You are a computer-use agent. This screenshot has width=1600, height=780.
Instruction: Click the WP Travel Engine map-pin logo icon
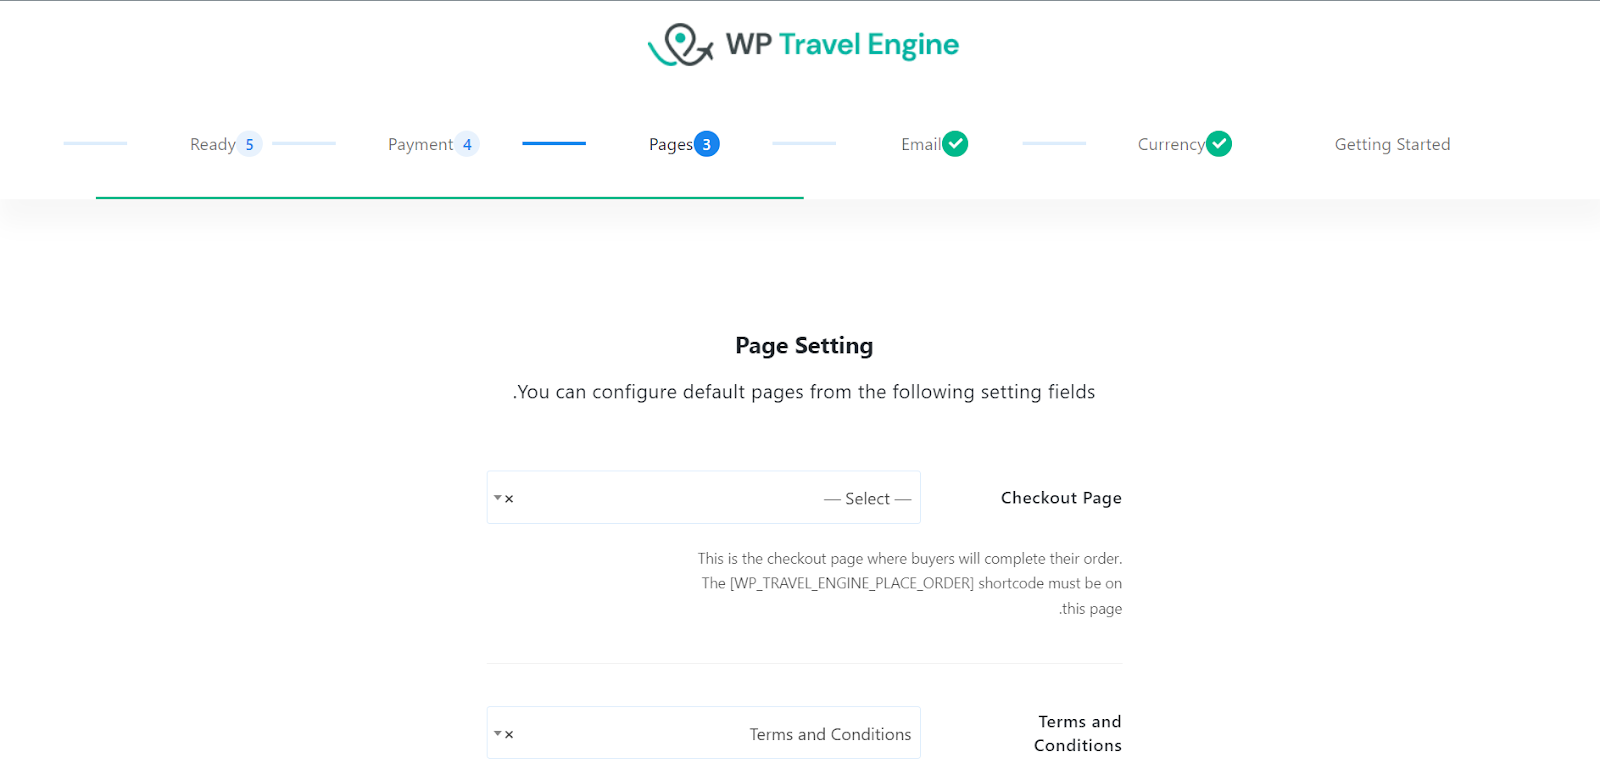(681, 45)
